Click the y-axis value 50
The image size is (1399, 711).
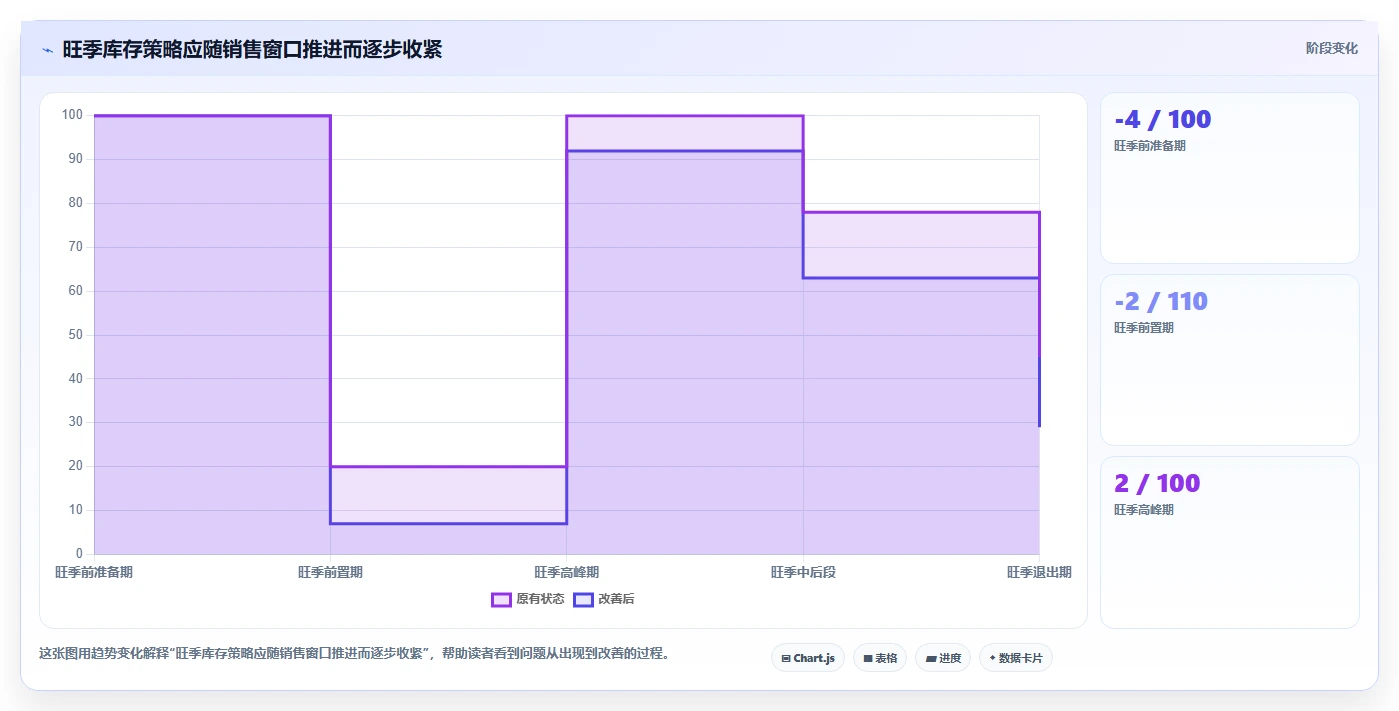pyautogui.click(x=76, y=334)
